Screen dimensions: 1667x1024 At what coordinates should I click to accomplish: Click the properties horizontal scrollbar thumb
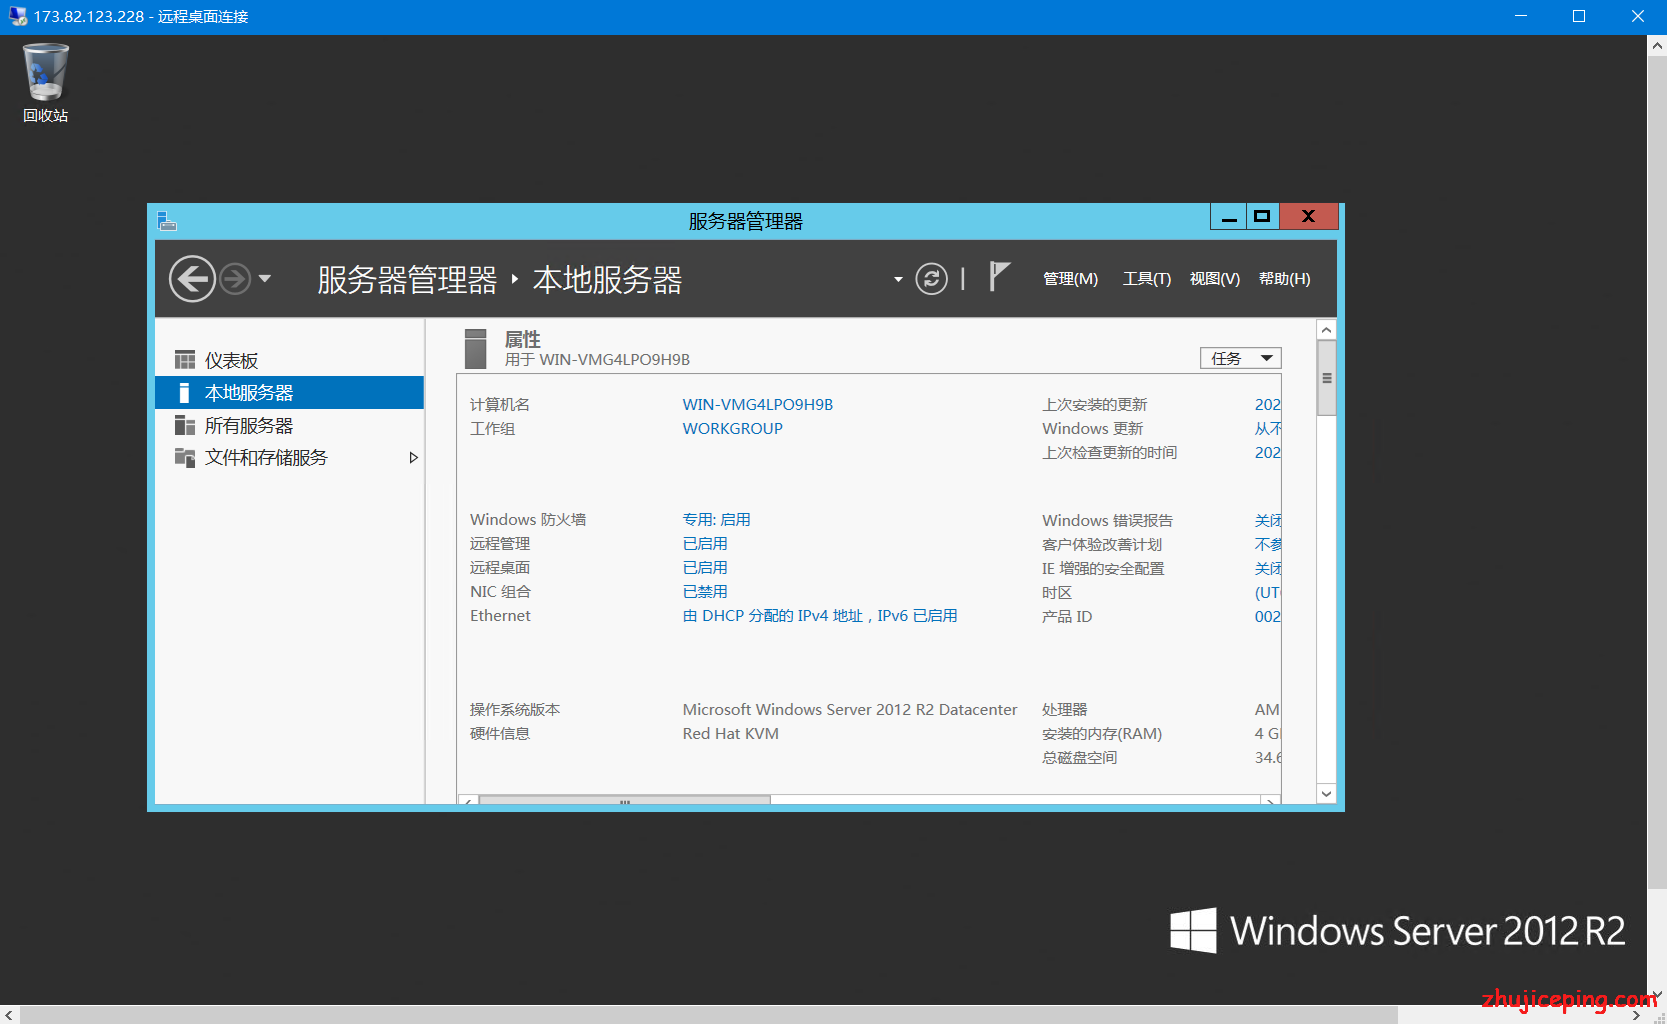[x=625, y=800]
